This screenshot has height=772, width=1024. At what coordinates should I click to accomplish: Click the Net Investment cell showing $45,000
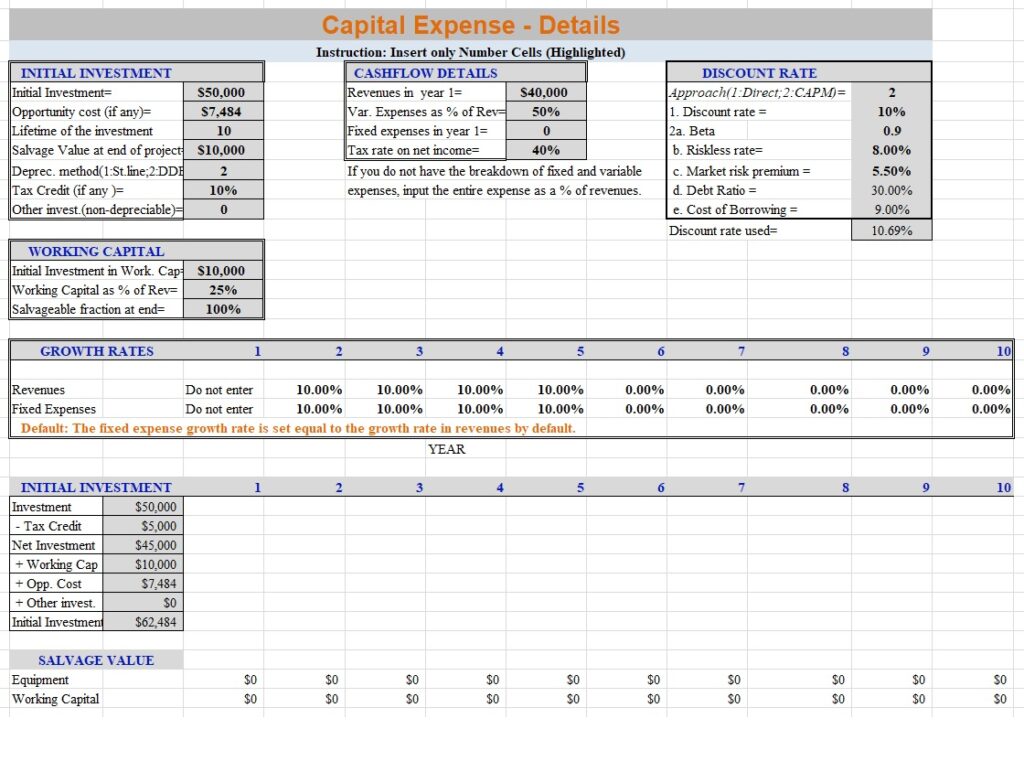(x=155, y=545)
